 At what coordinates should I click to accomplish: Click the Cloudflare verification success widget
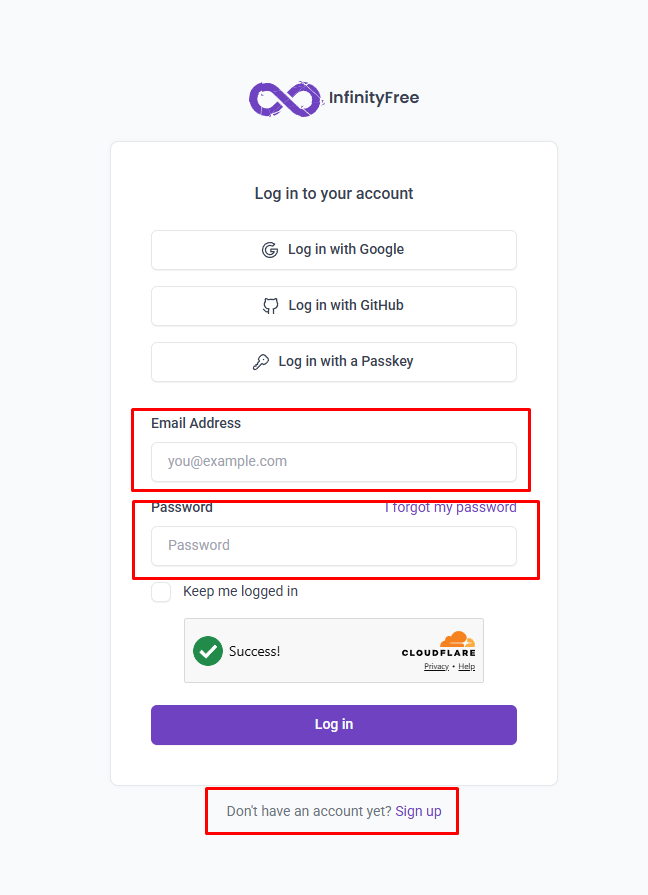pos(333,650)
